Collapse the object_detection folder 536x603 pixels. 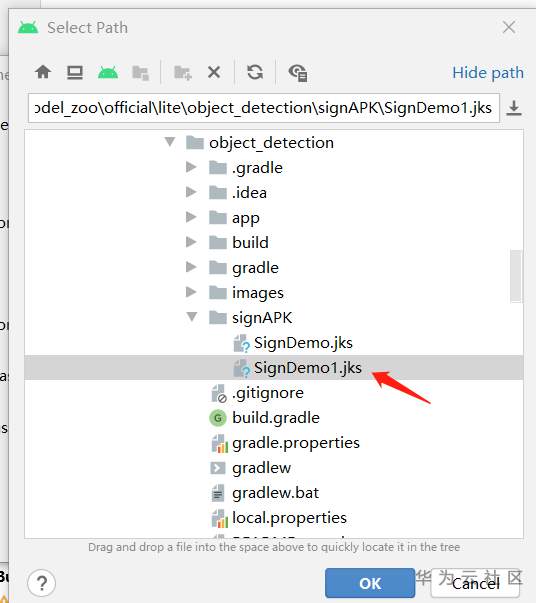[x=170, y=142]
